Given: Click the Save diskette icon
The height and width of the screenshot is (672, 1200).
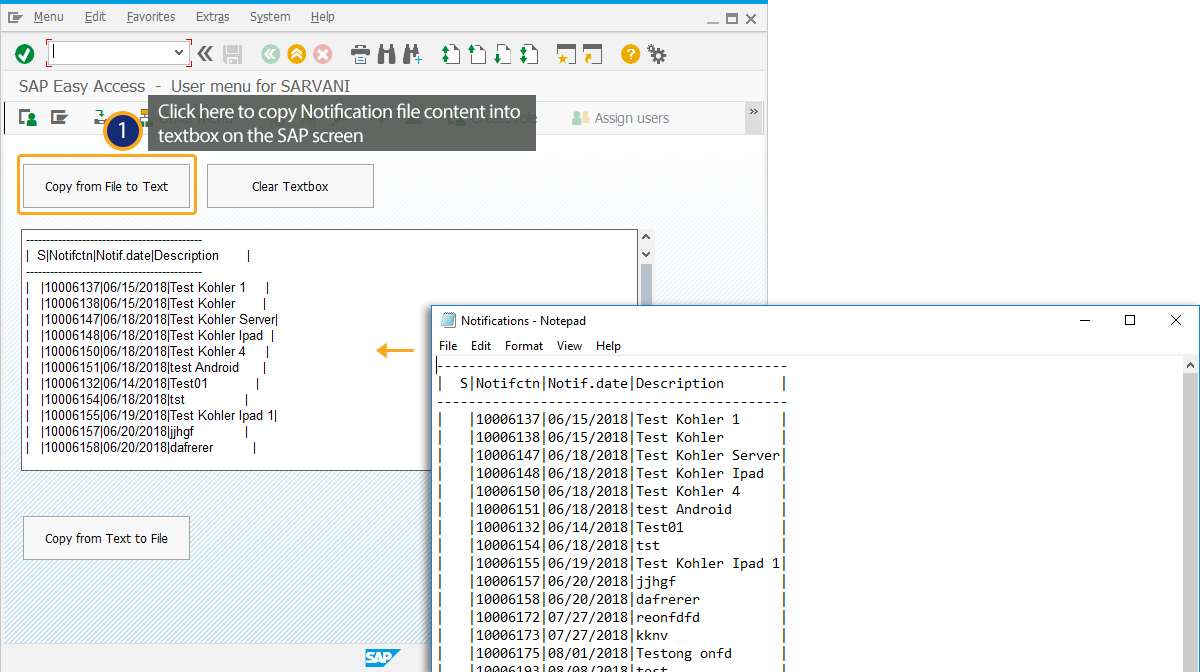Looking at the screenshot, I should [x=233, y=54].
